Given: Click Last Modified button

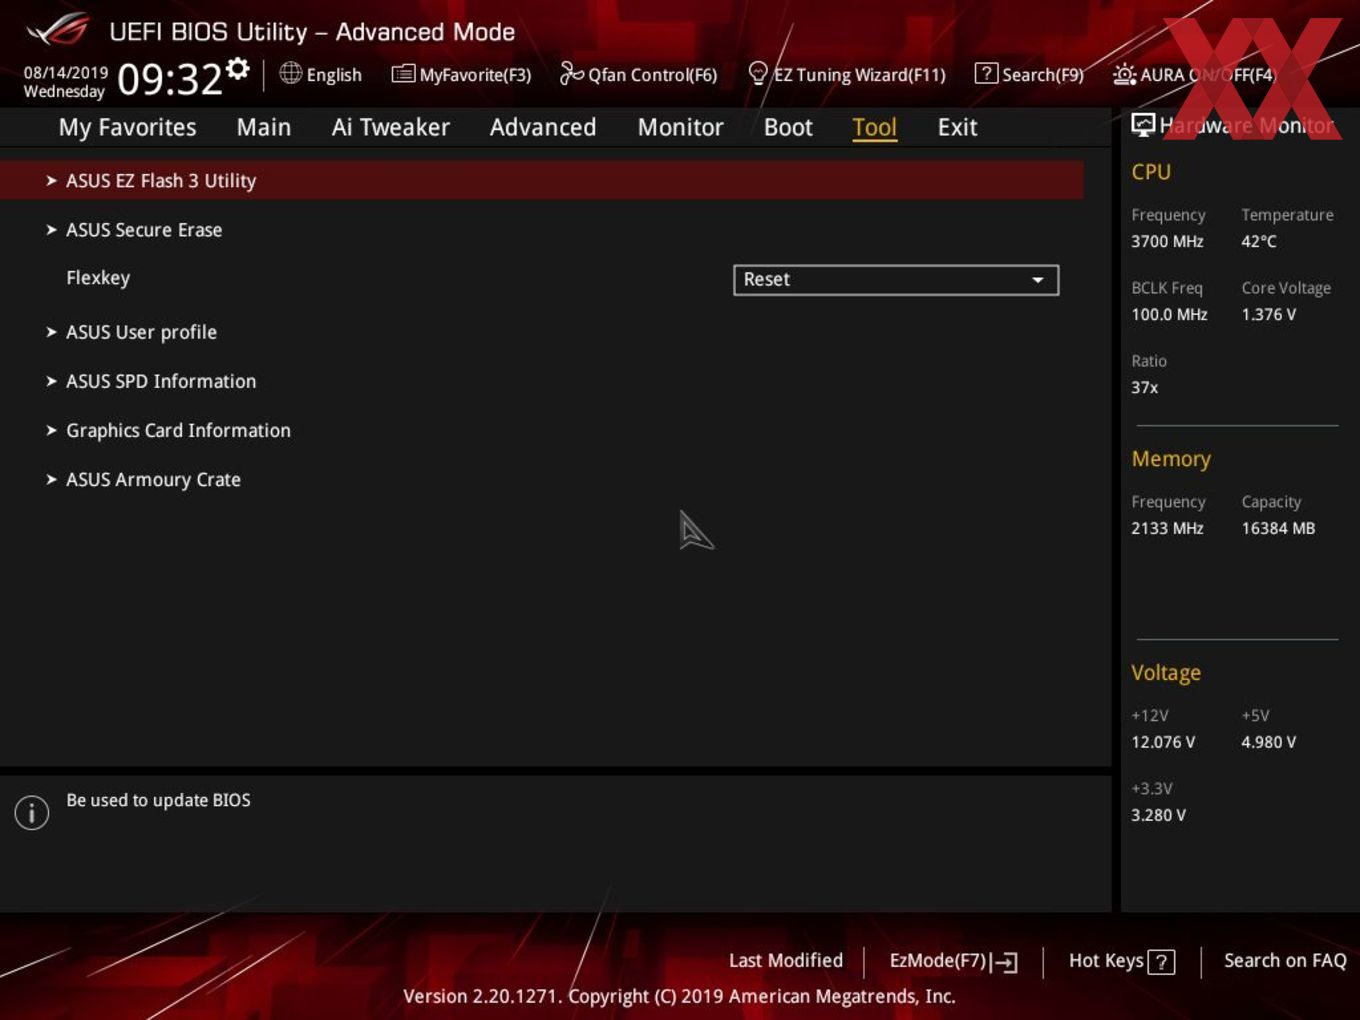Looking at the screenshot, I should click(786, 960).
